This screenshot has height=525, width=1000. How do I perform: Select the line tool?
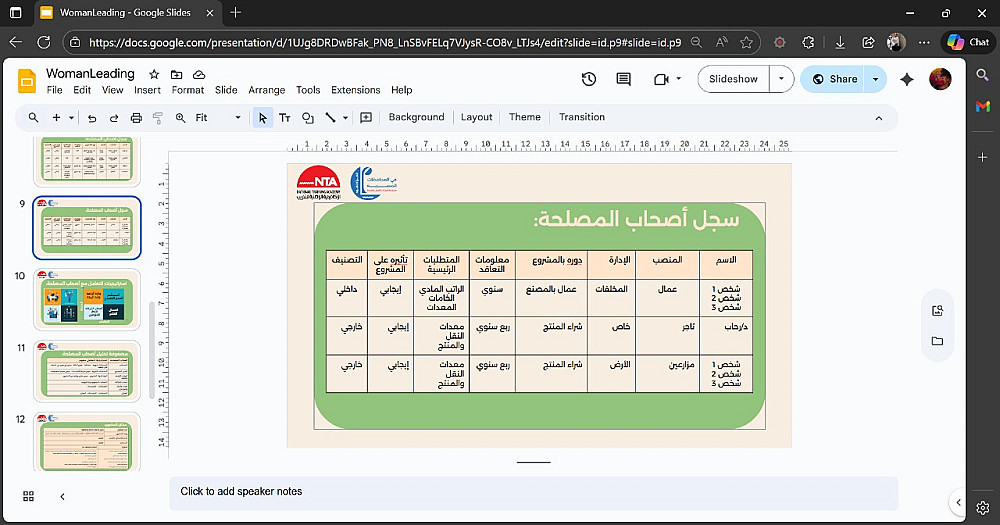(330, 117)
